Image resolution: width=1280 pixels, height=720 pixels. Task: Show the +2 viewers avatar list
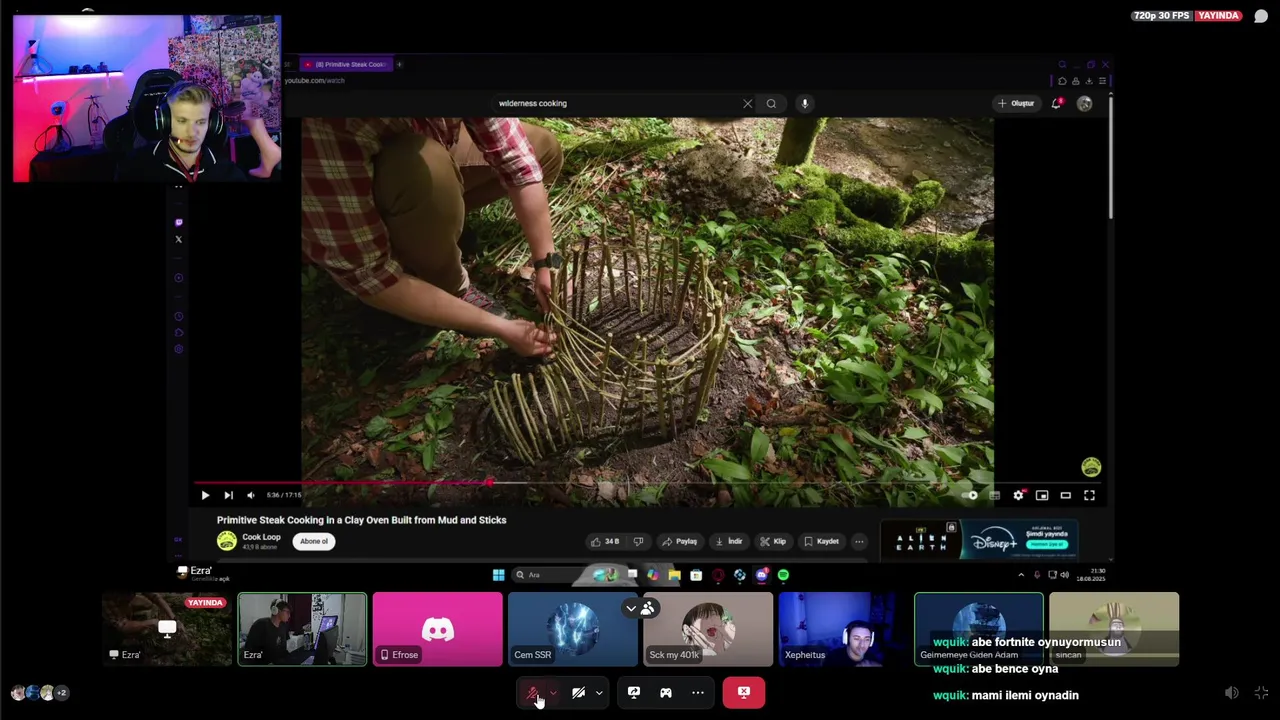coord(61,692)
